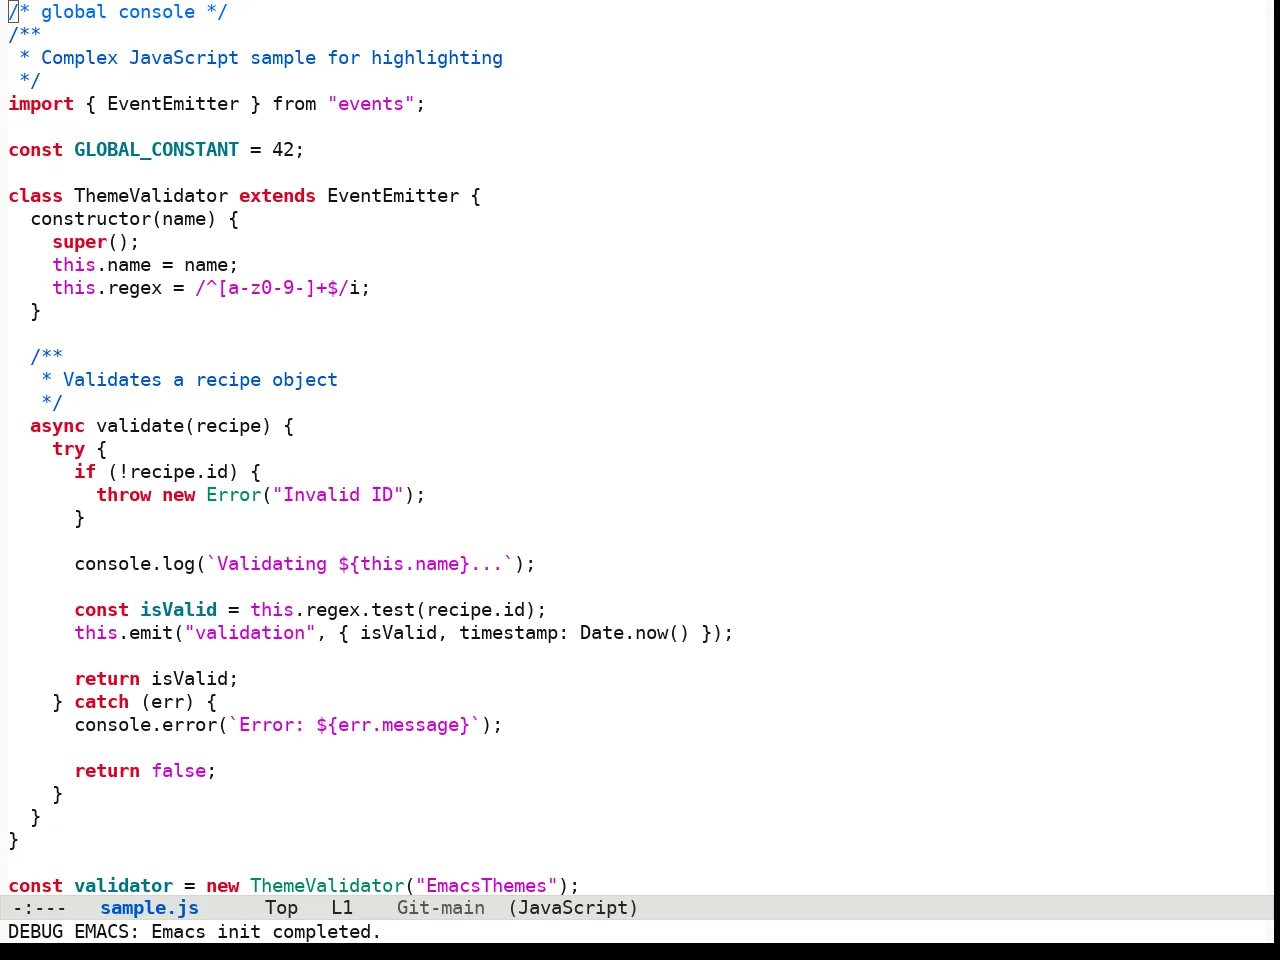This screenshot has width=1280, height=960.
Task: Click the "L1" line number indicator
Action: click(x=342, y=908)
